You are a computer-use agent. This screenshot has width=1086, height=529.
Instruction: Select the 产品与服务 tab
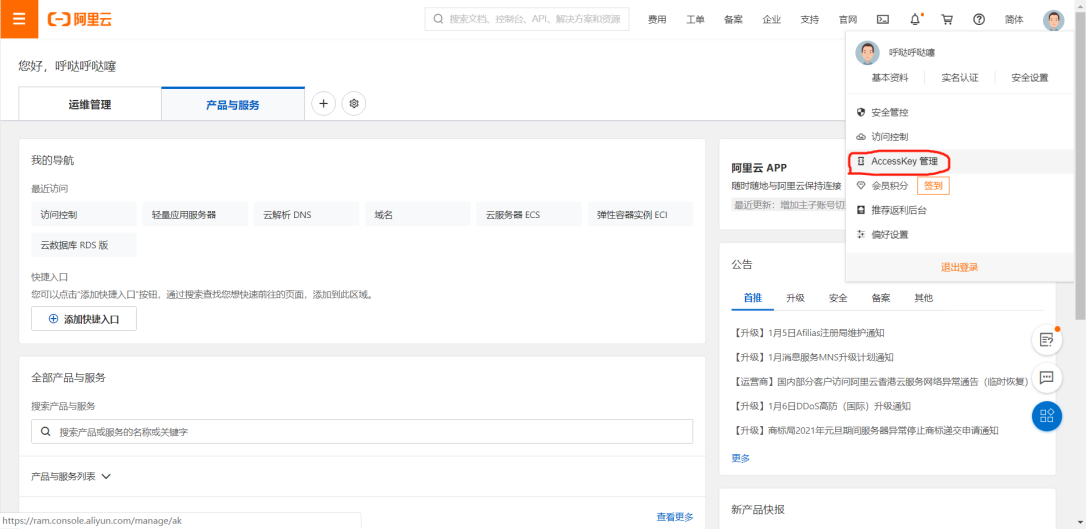tap(233, 105)
